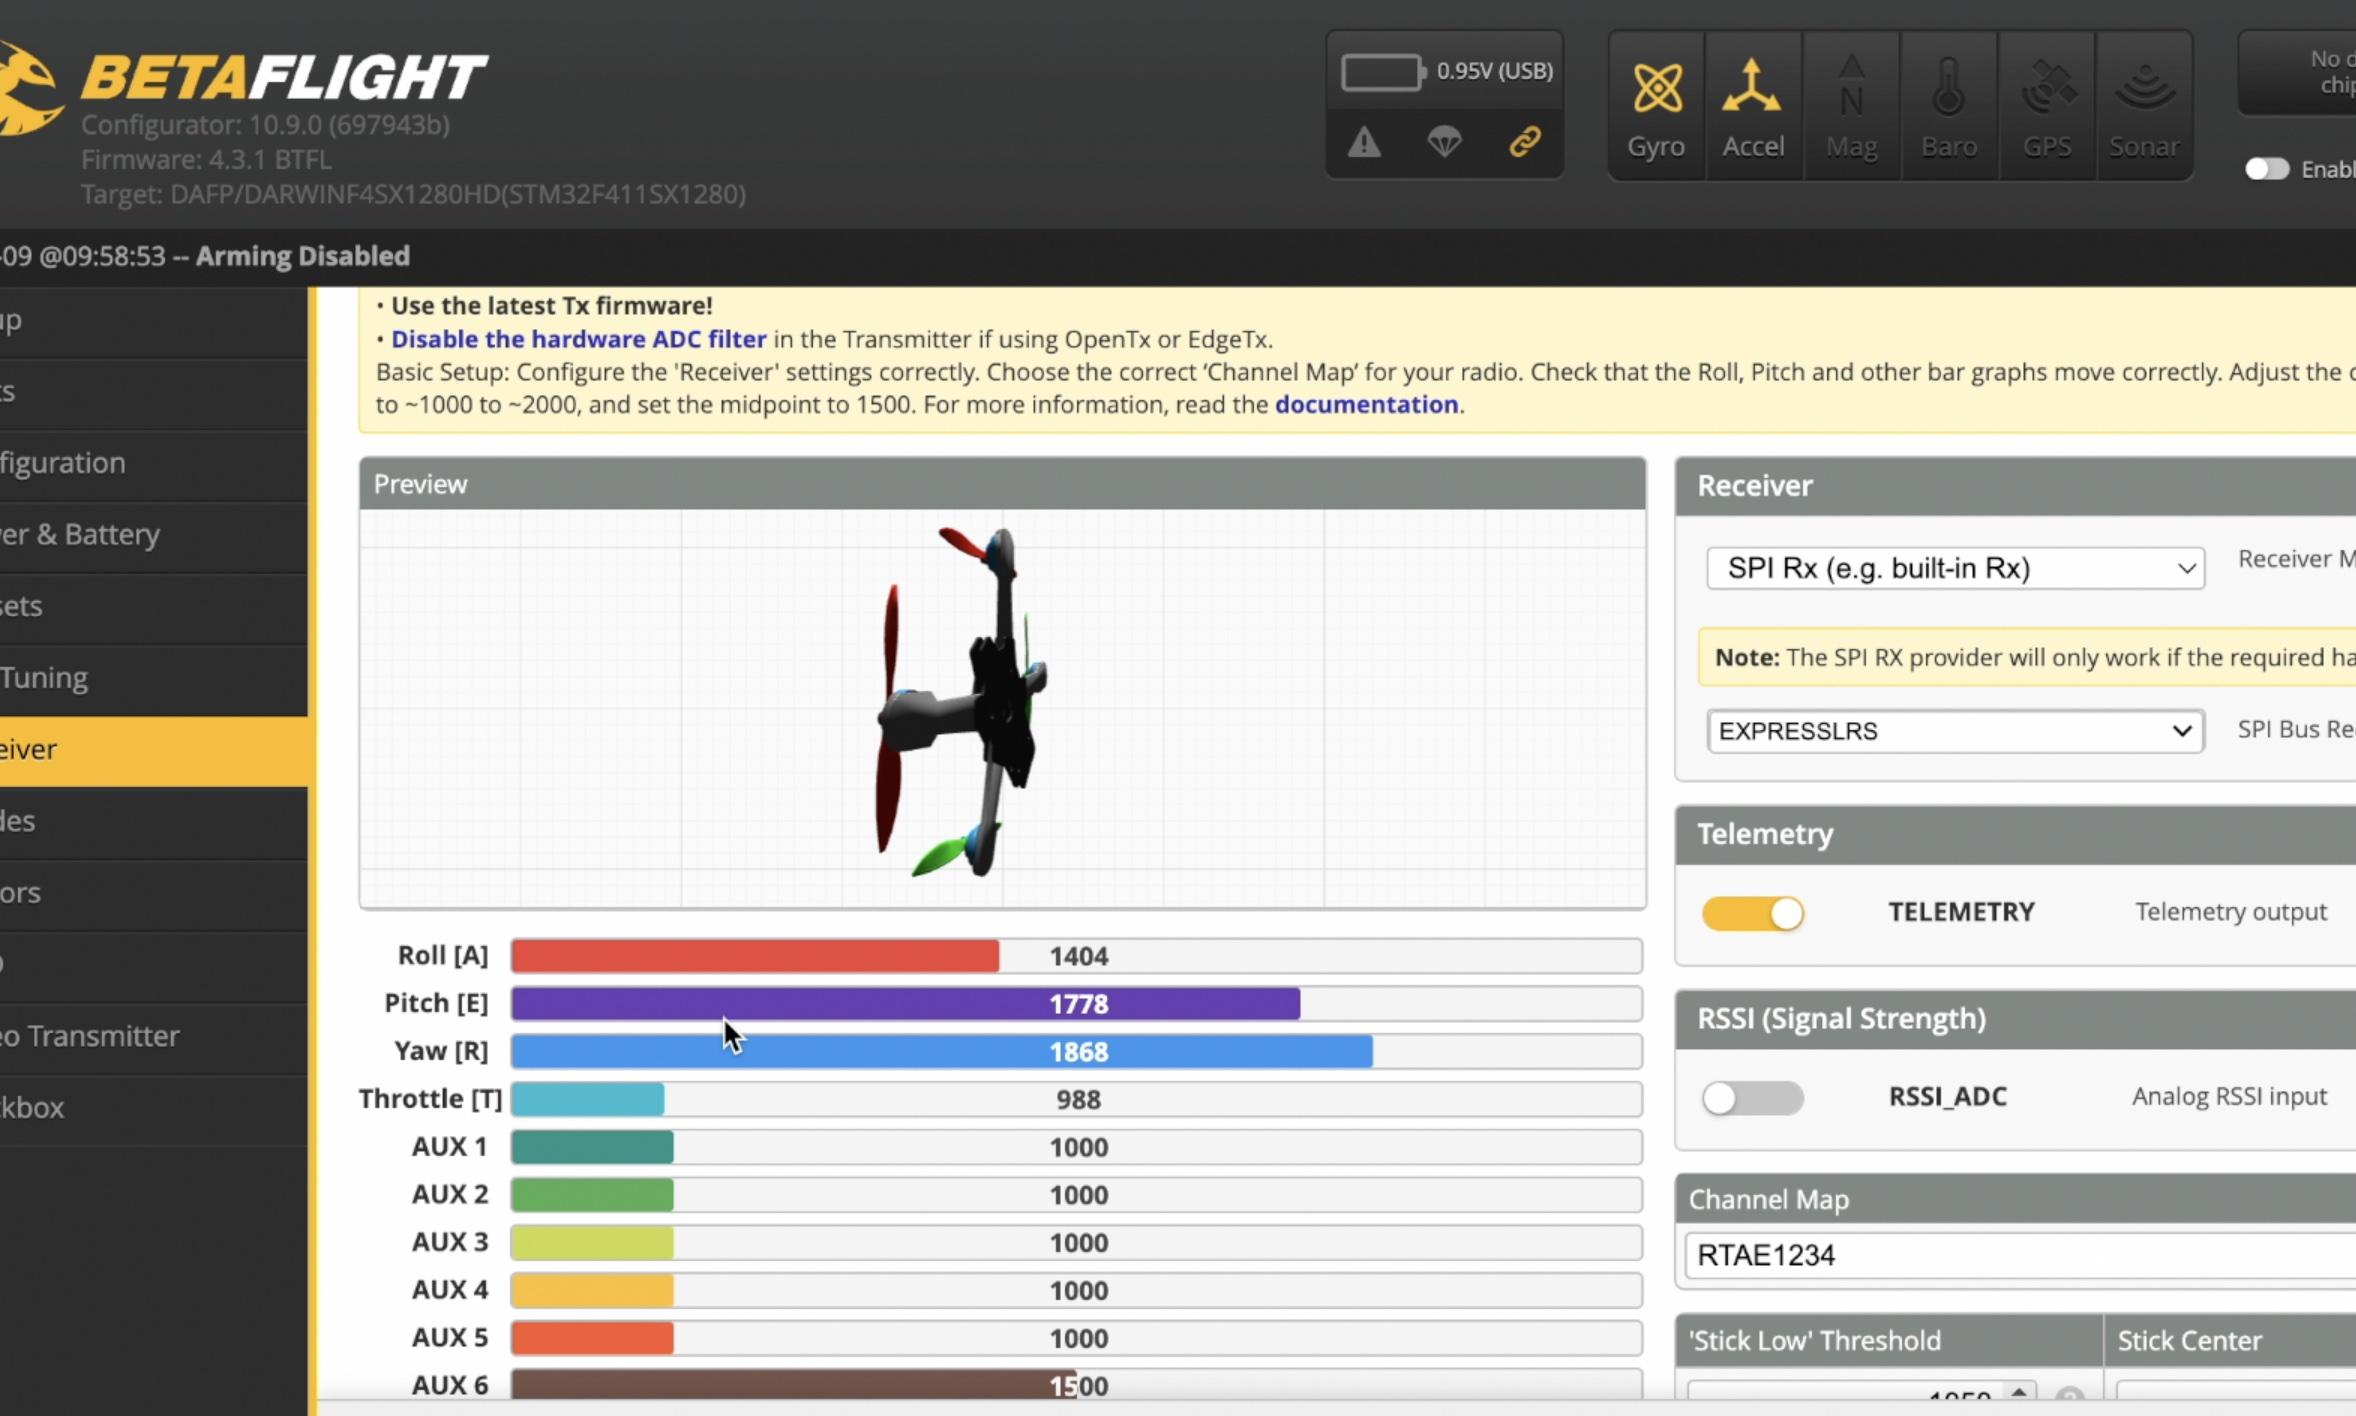Increase the Stick Low Threshold stepper
This screenshot has width=2356, height=1416.
click(x=2019, y=1390)
